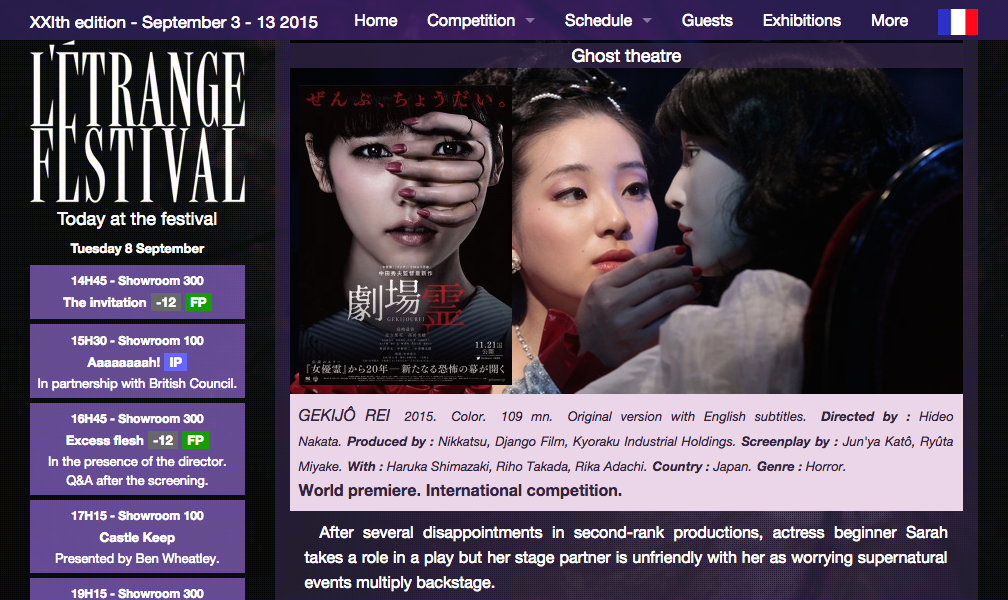Click the -12 age badge on The invitation
The image size is (1008, 600).
pyautogui.click(x=166, y=302)
